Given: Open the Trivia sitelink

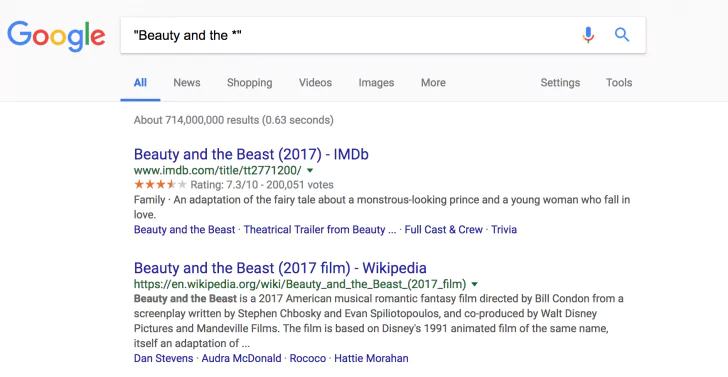Looking at the screenshot, I should pos(504,229).
